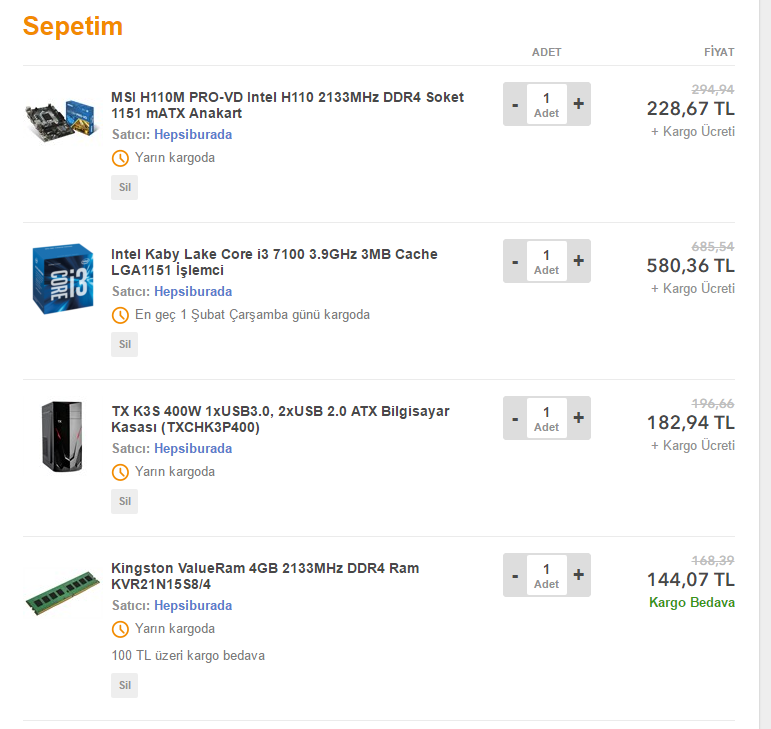The height and width of the screenshot is (729, 771).
Task: Increase MSI H110M motherboard quantity
Action: point(578,104)
